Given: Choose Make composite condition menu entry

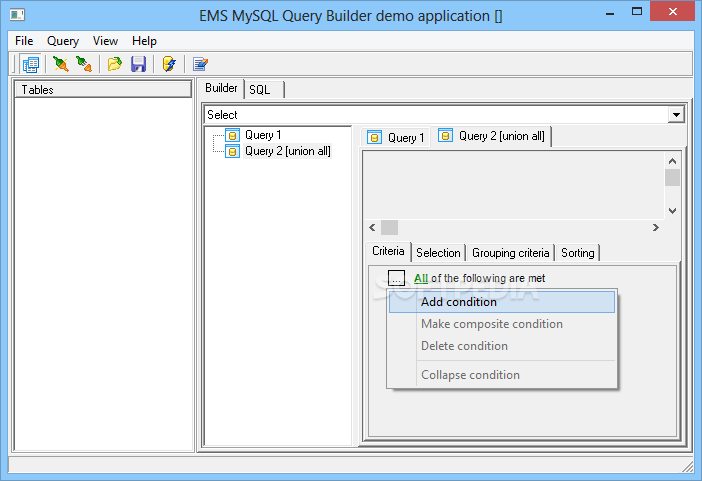Looking at the screenshot, I should click(x=502, y=324).
